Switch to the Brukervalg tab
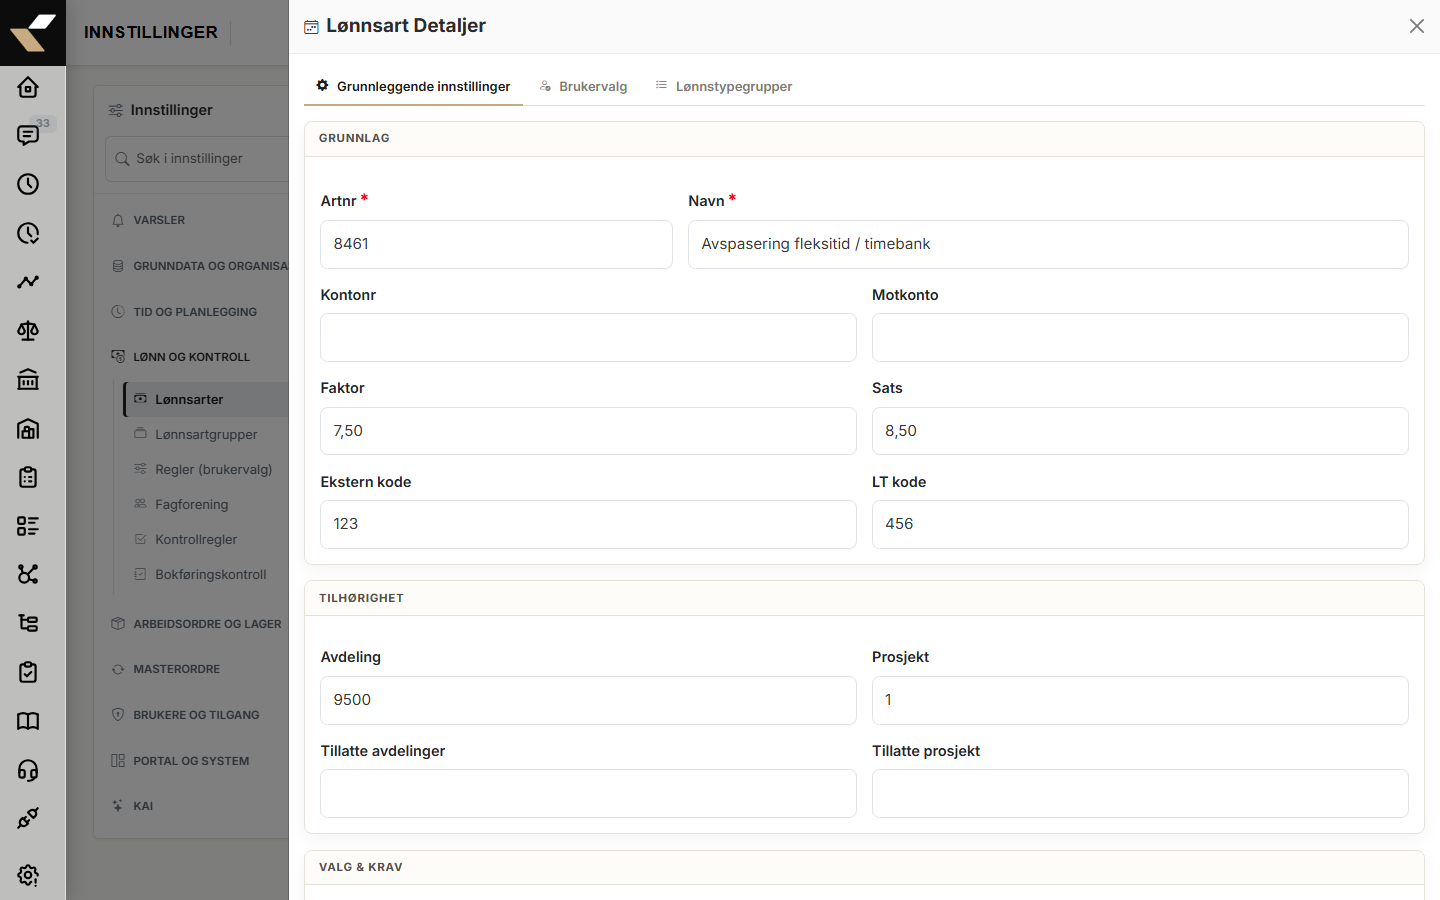1440x900 pixels. click(583, 86)
